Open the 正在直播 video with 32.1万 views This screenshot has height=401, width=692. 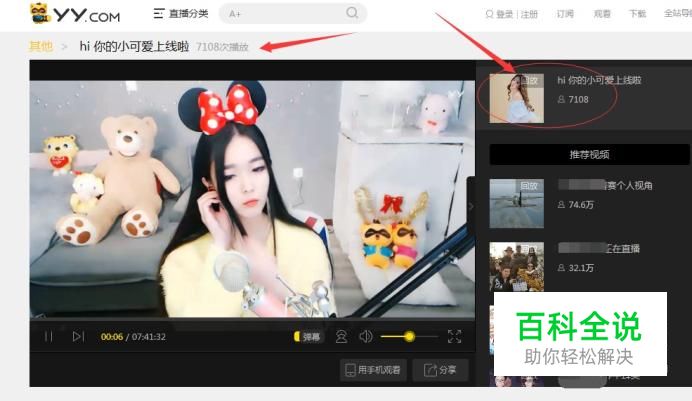(516, 266)
